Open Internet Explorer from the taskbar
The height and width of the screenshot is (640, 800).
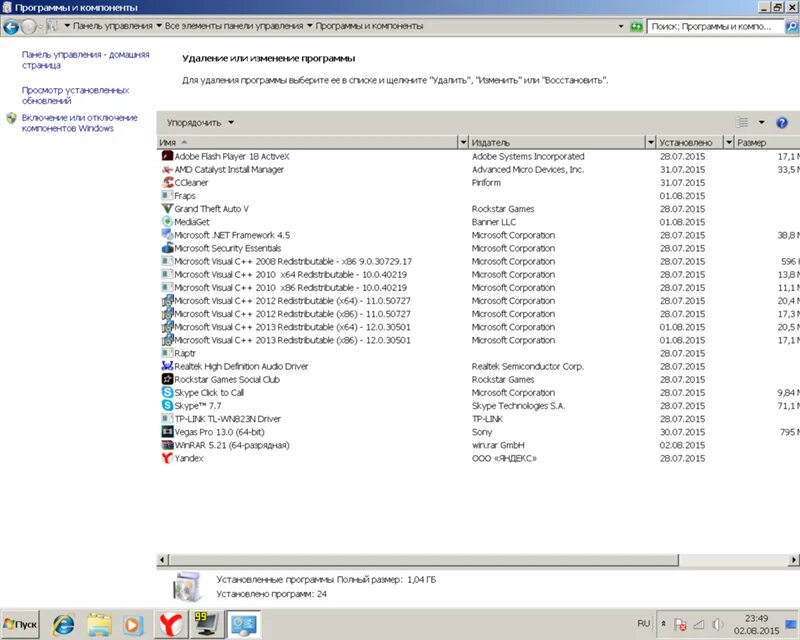pos(64,625)
